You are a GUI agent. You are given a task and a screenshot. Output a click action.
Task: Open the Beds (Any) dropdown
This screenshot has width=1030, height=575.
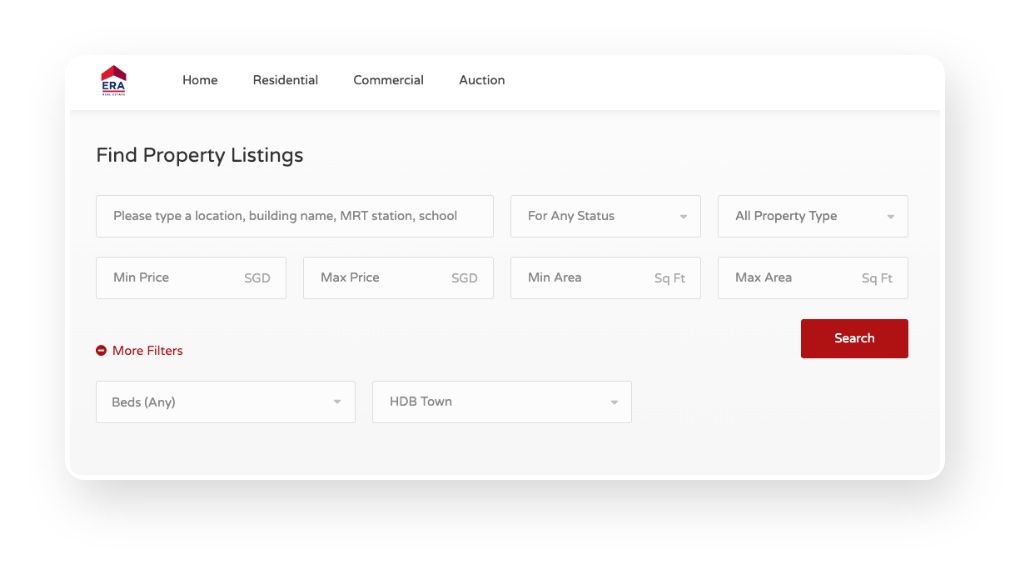pyautogui.click(x=225, y=402)
